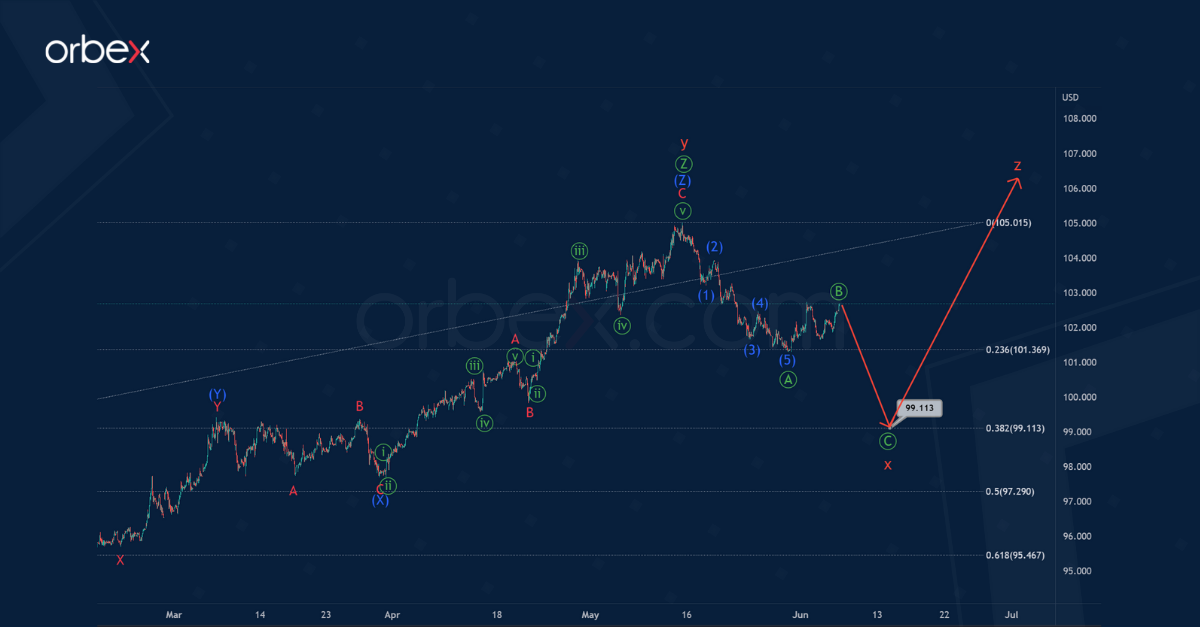
Task: Select the blue (Z) wave label
Action: click(682, 181)
